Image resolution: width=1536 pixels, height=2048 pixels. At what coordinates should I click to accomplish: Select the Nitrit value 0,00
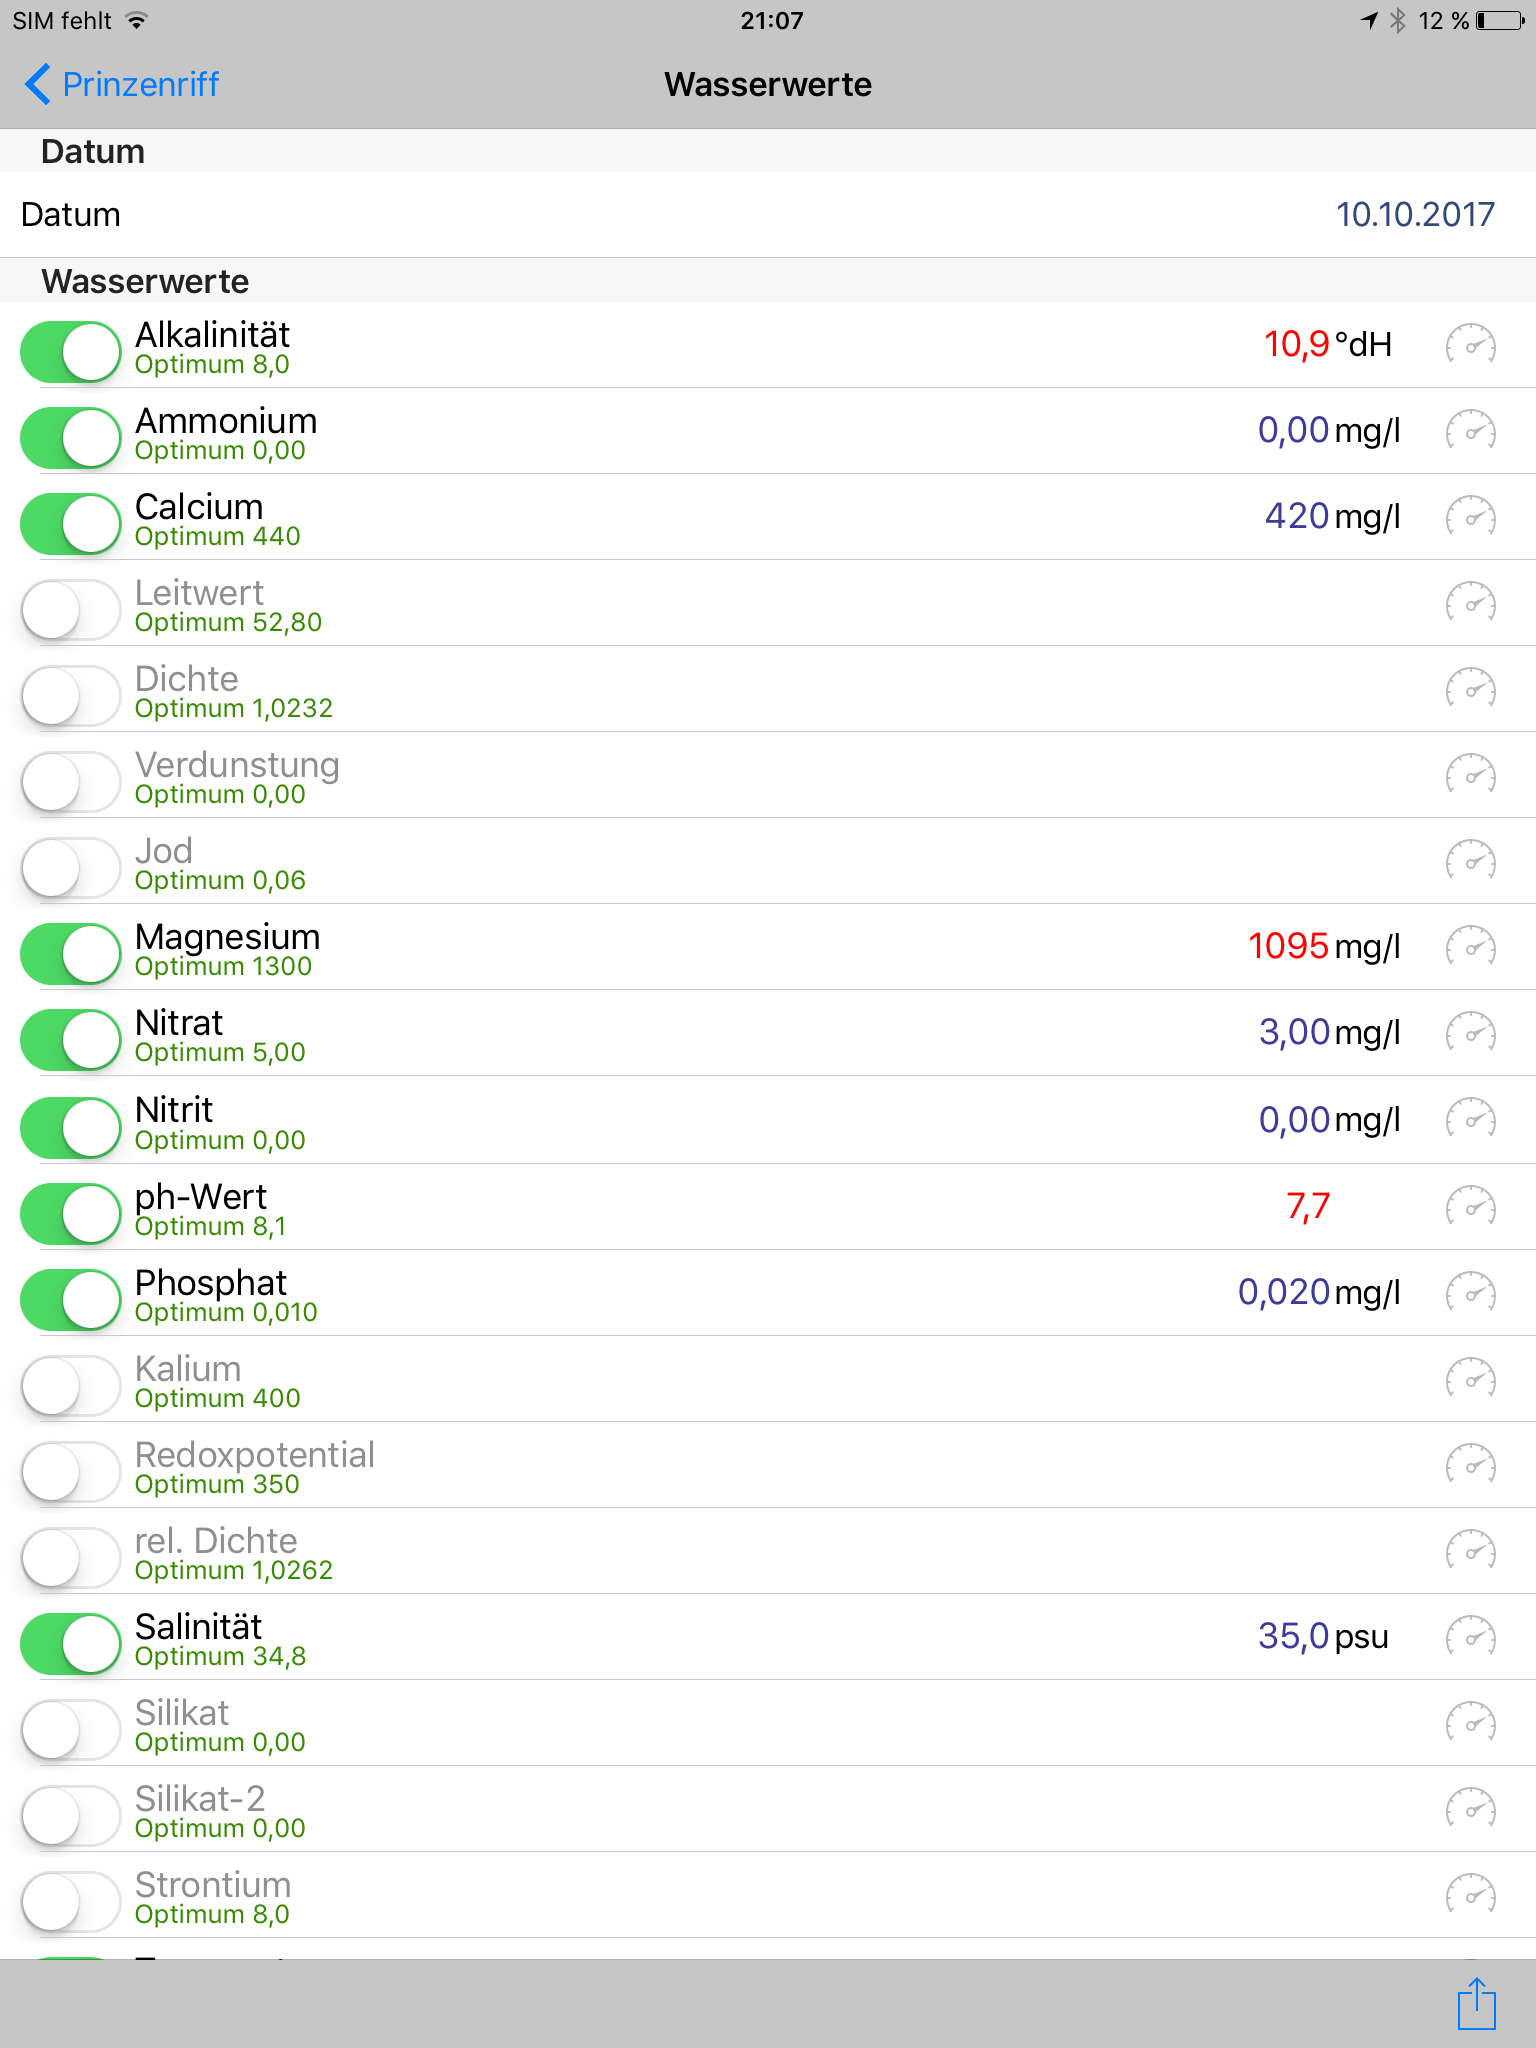pyautogui.click(x=1294, y=1121)
